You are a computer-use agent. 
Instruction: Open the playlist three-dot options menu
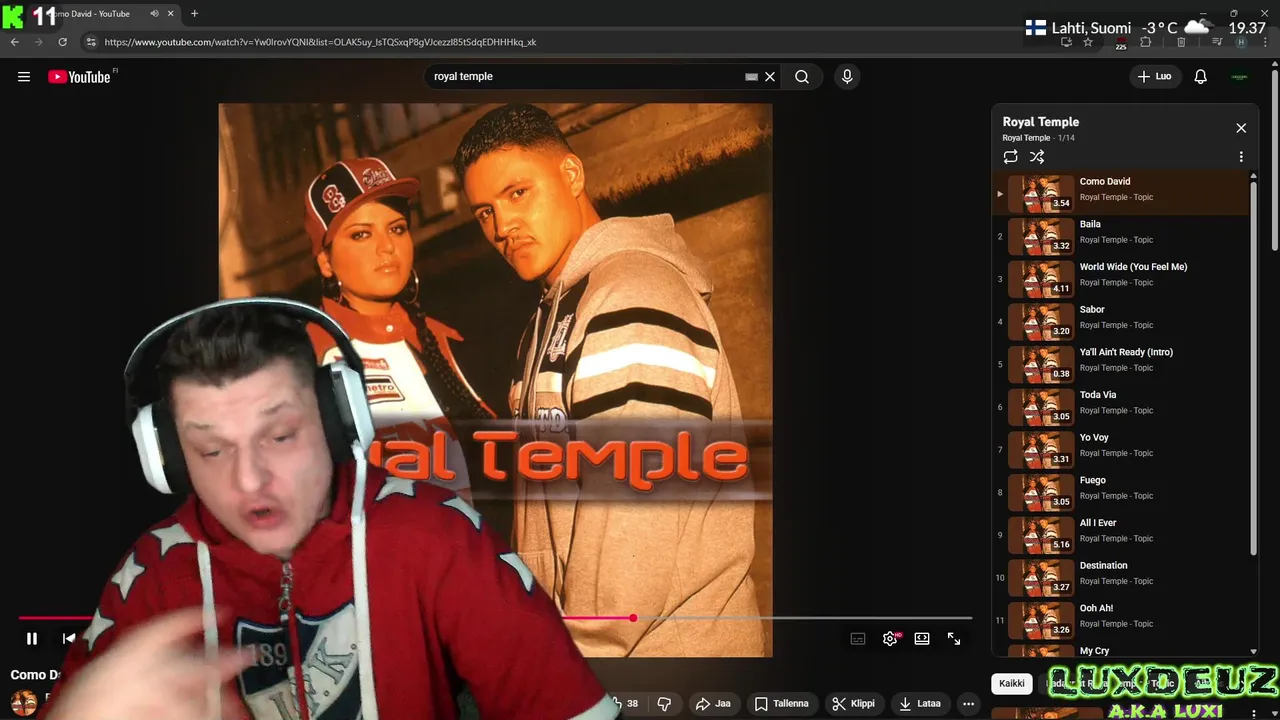point(1241,157)
